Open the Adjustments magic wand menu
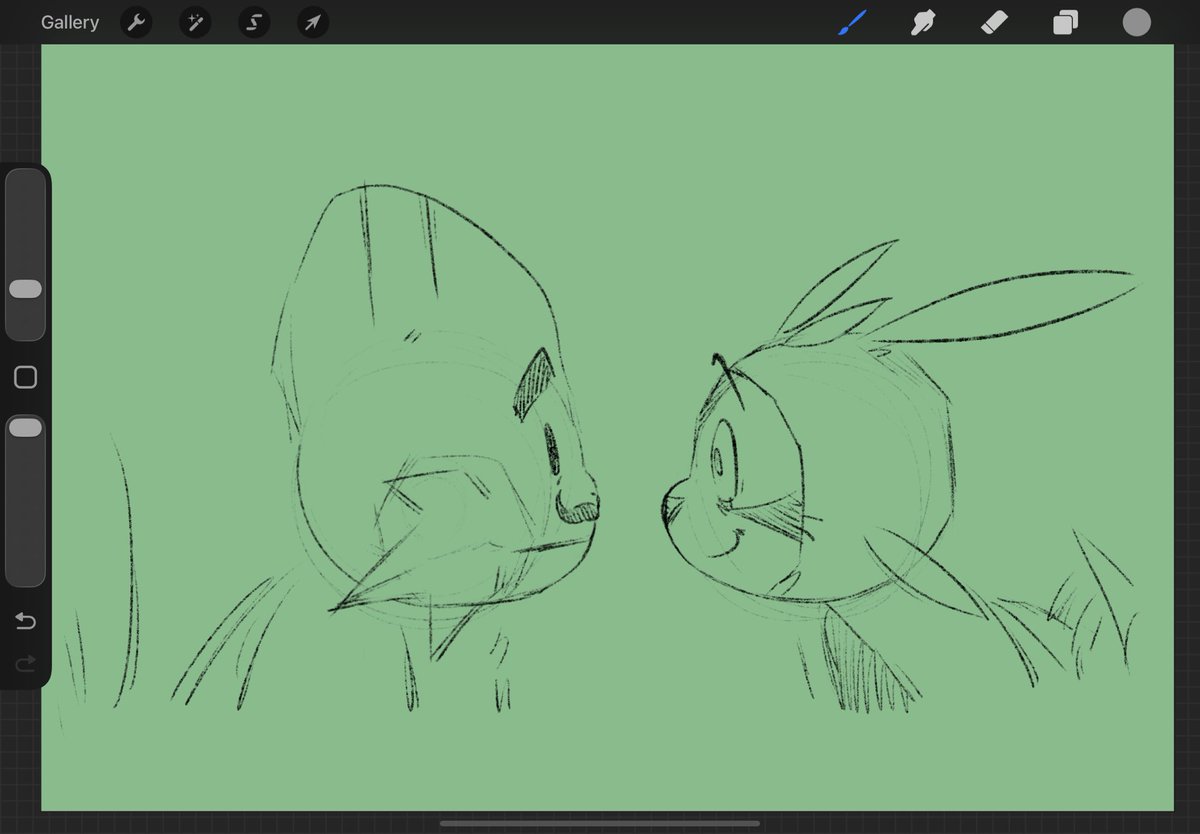1200x834 pixels. click(195, 23)
